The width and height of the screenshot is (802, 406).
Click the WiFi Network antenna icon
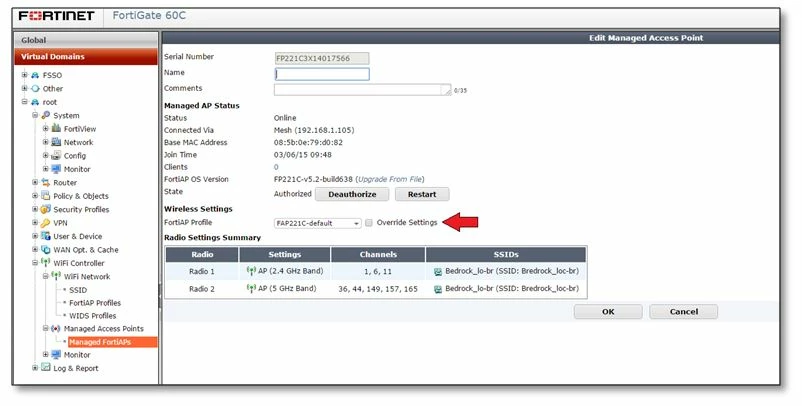[x=56, y=276]
